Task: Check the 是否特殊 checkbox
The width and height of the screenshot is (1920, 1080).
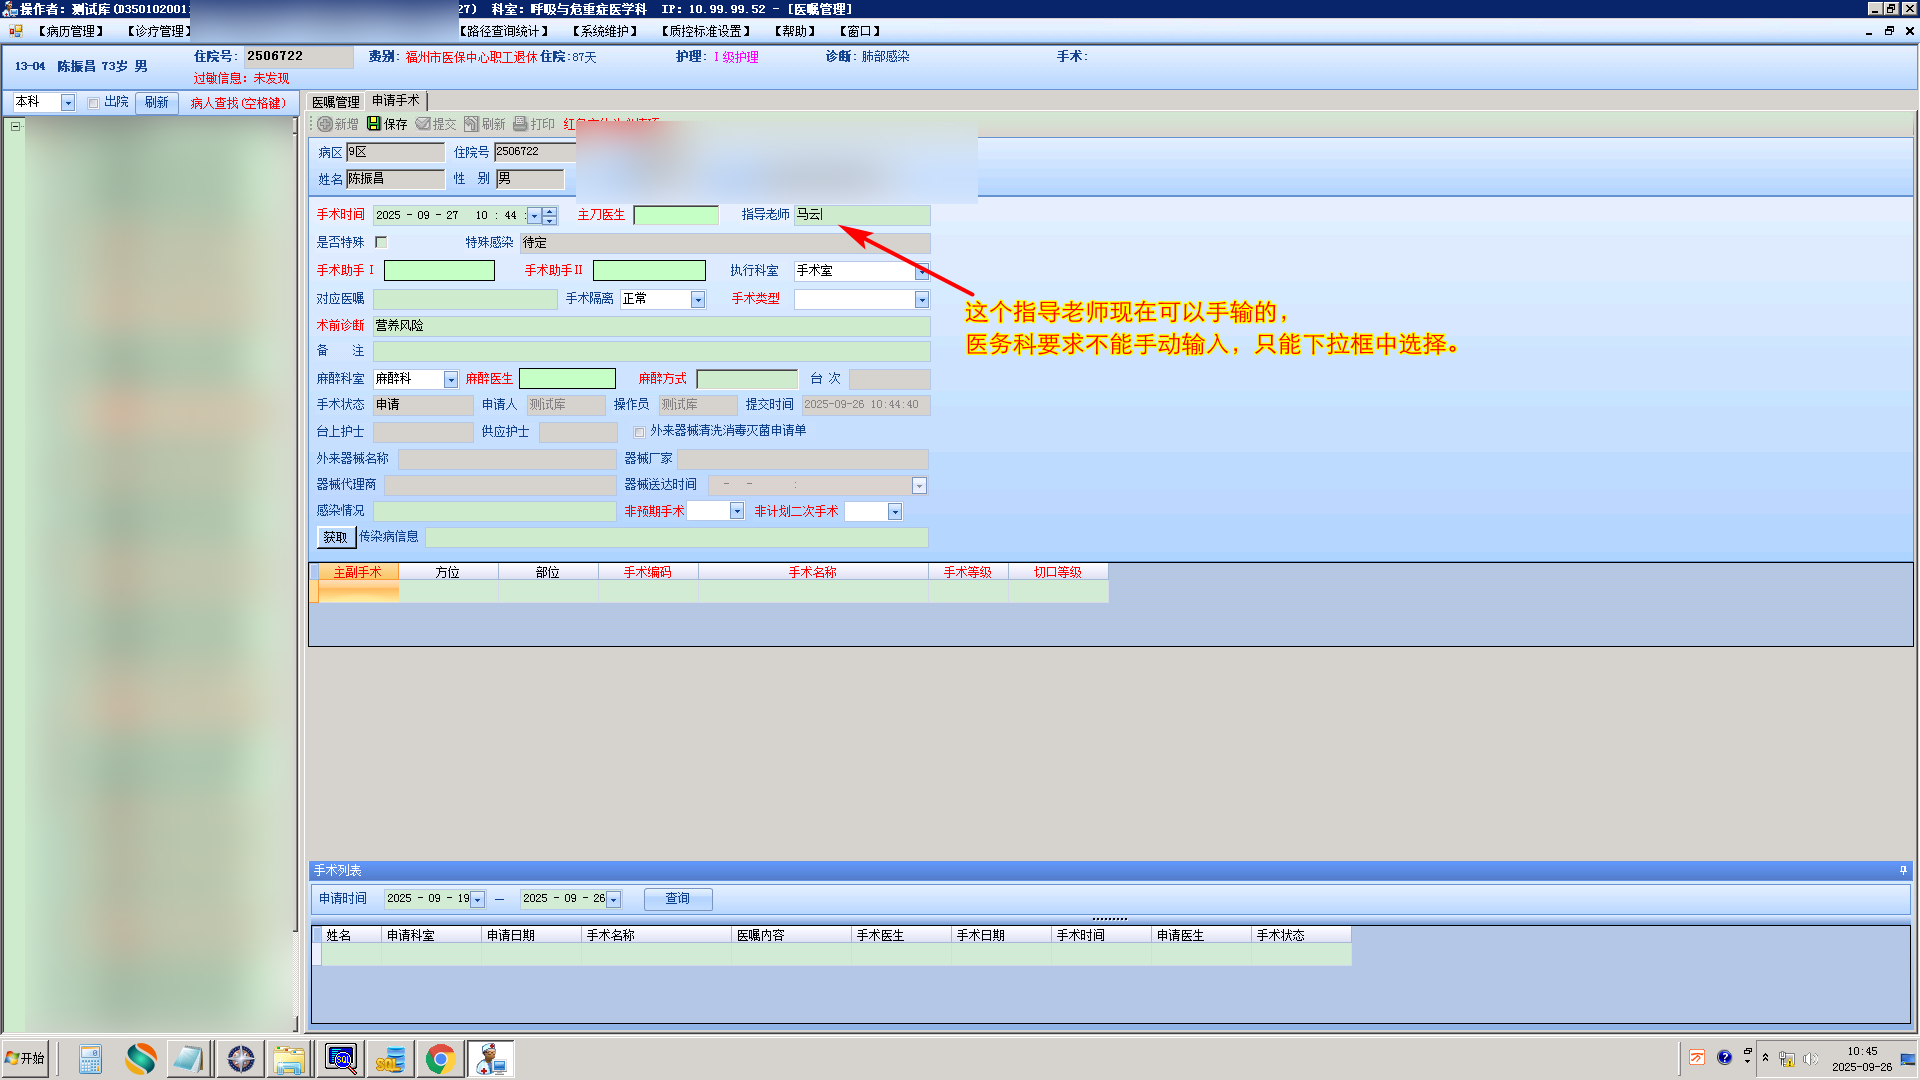Action: [381, 243]
